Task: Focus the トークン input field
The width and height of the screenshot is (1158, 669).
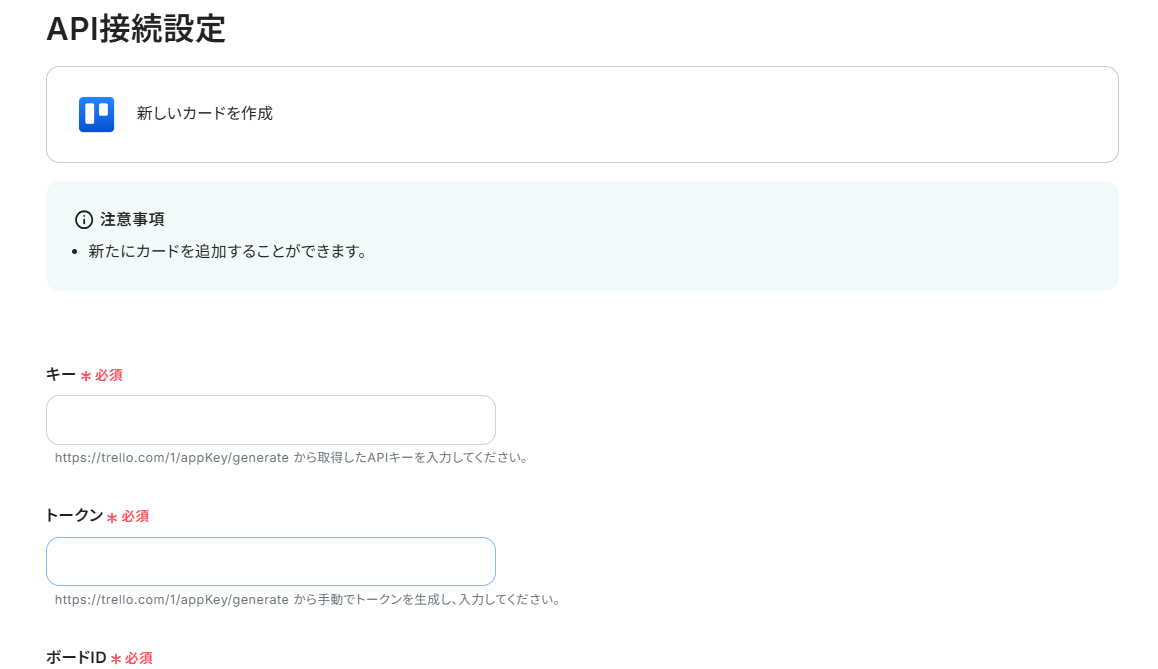Action: [271, 561]
